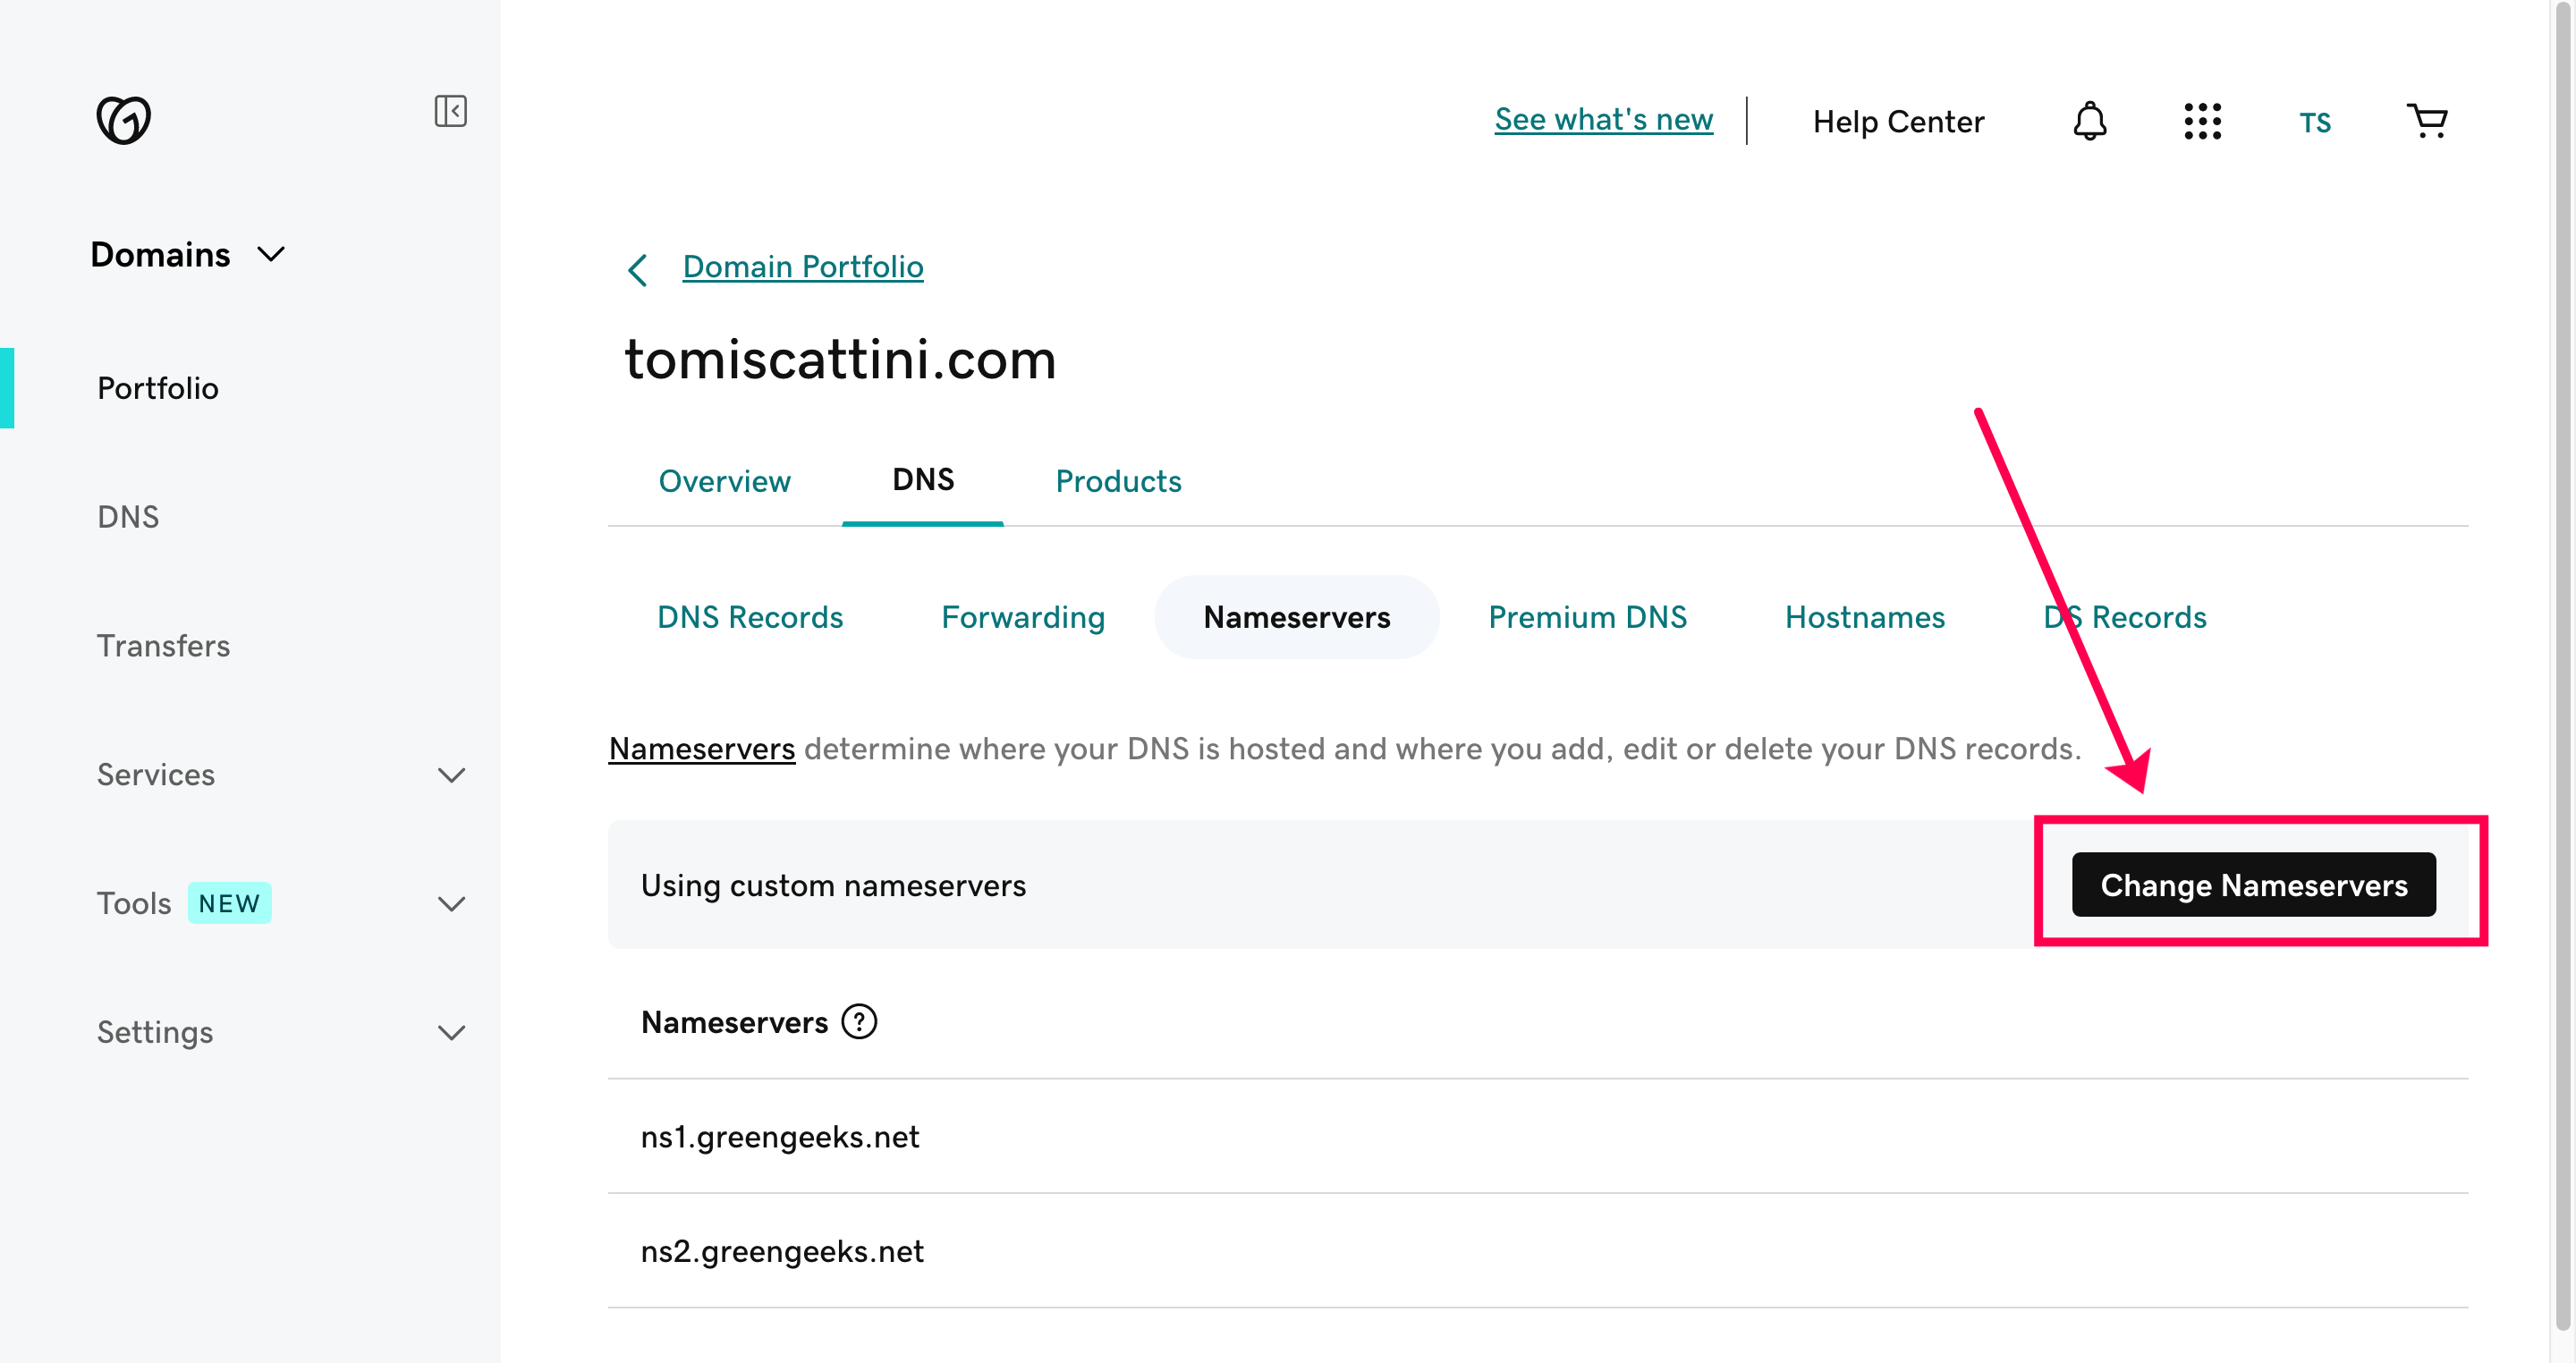Switch to the Overview tab
Image resolution: width=2576 pixels, height=1363 pixels.
pyautogui.click(x=724, y=481)
